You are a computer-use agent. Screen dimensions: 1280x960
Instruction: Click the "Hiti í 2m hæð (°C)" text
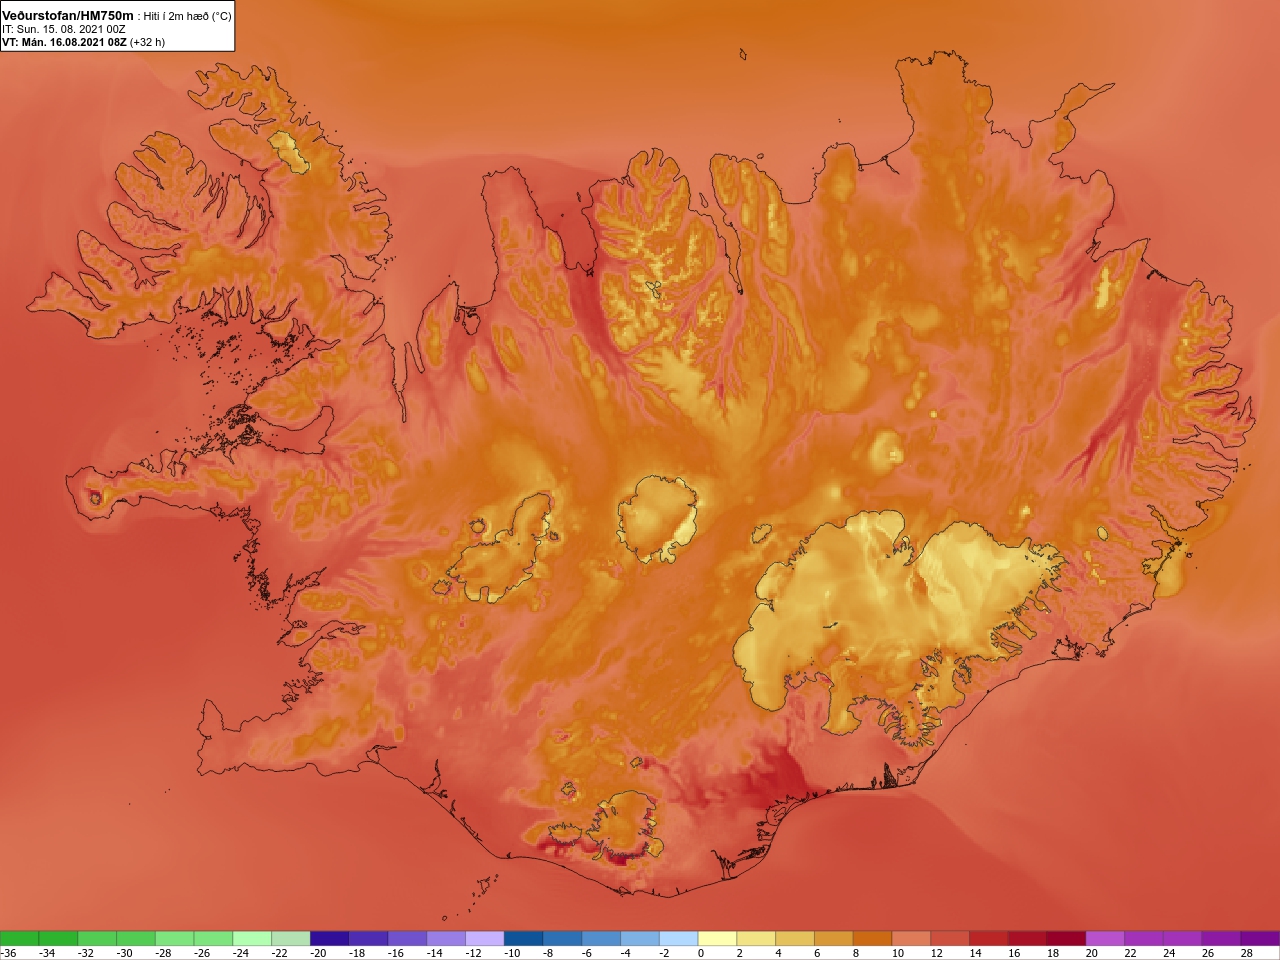coord(188,17)
